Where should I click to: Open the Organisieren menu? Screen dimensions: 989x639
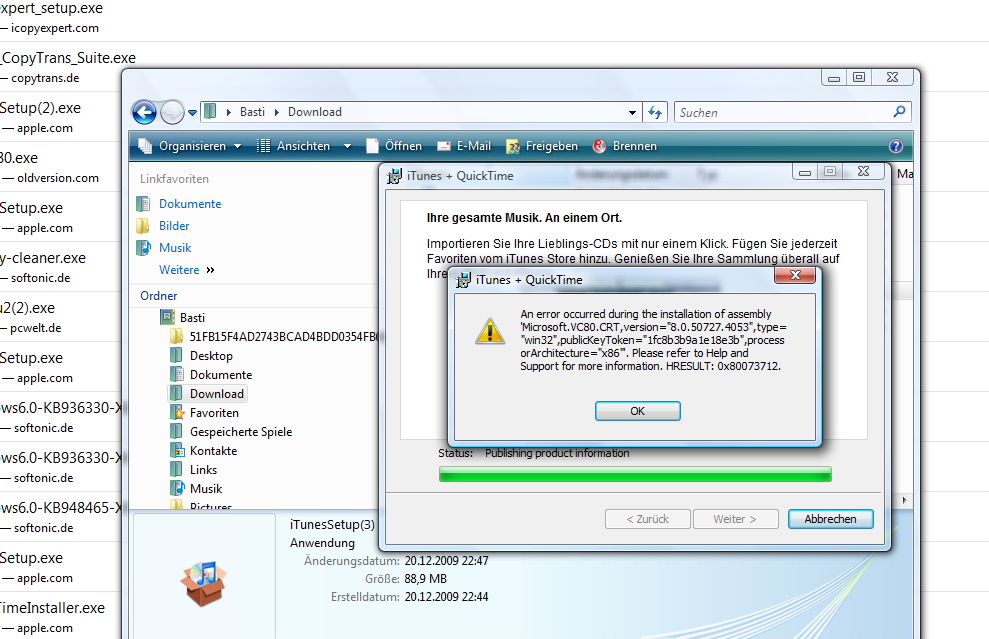(190, 146)
